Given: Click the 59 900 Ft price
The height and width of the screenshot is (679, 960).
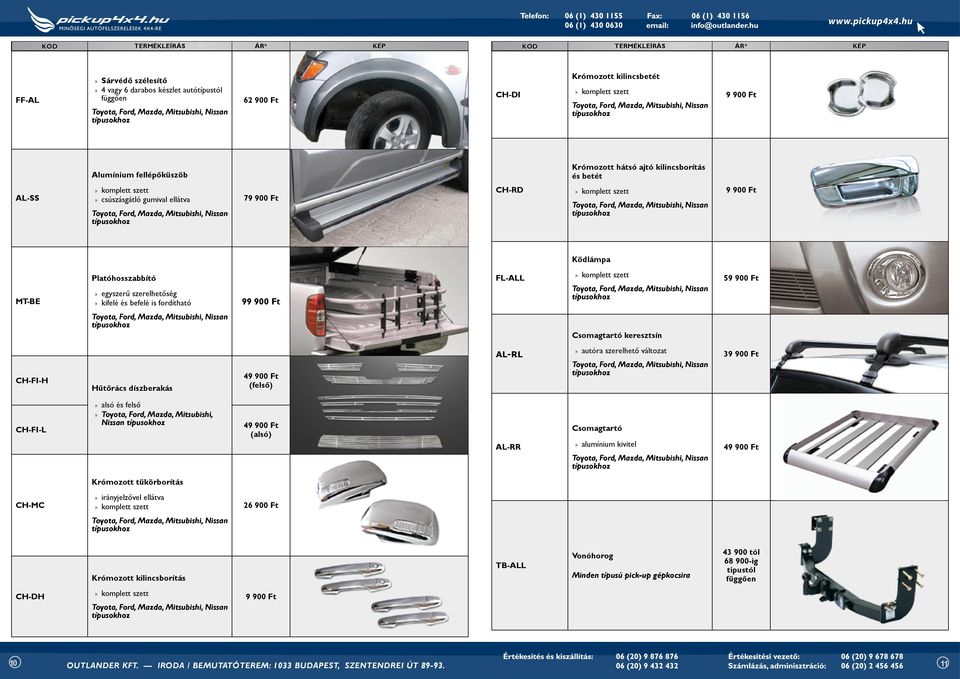Looking at the screenshot, I should [741, 278].
